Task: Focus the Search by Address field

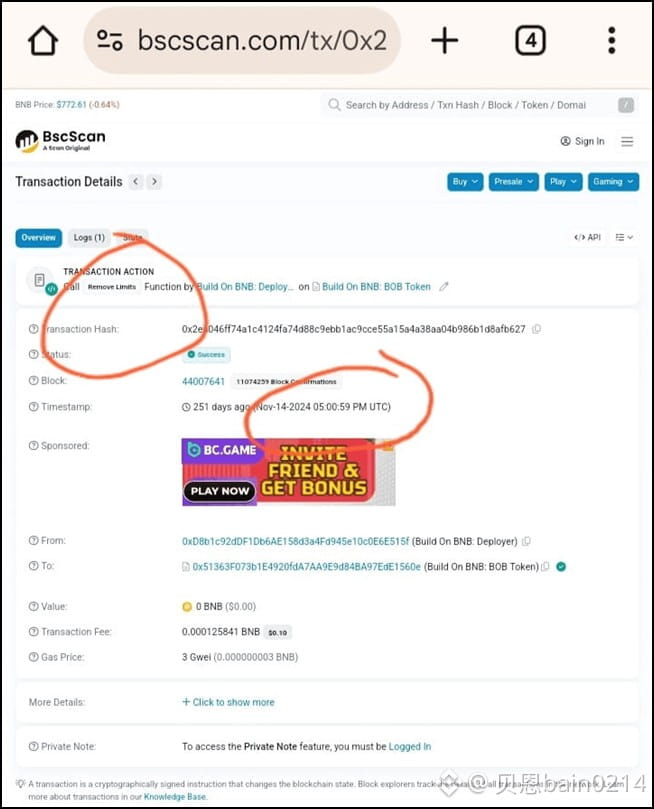Action: coord(480,105)
